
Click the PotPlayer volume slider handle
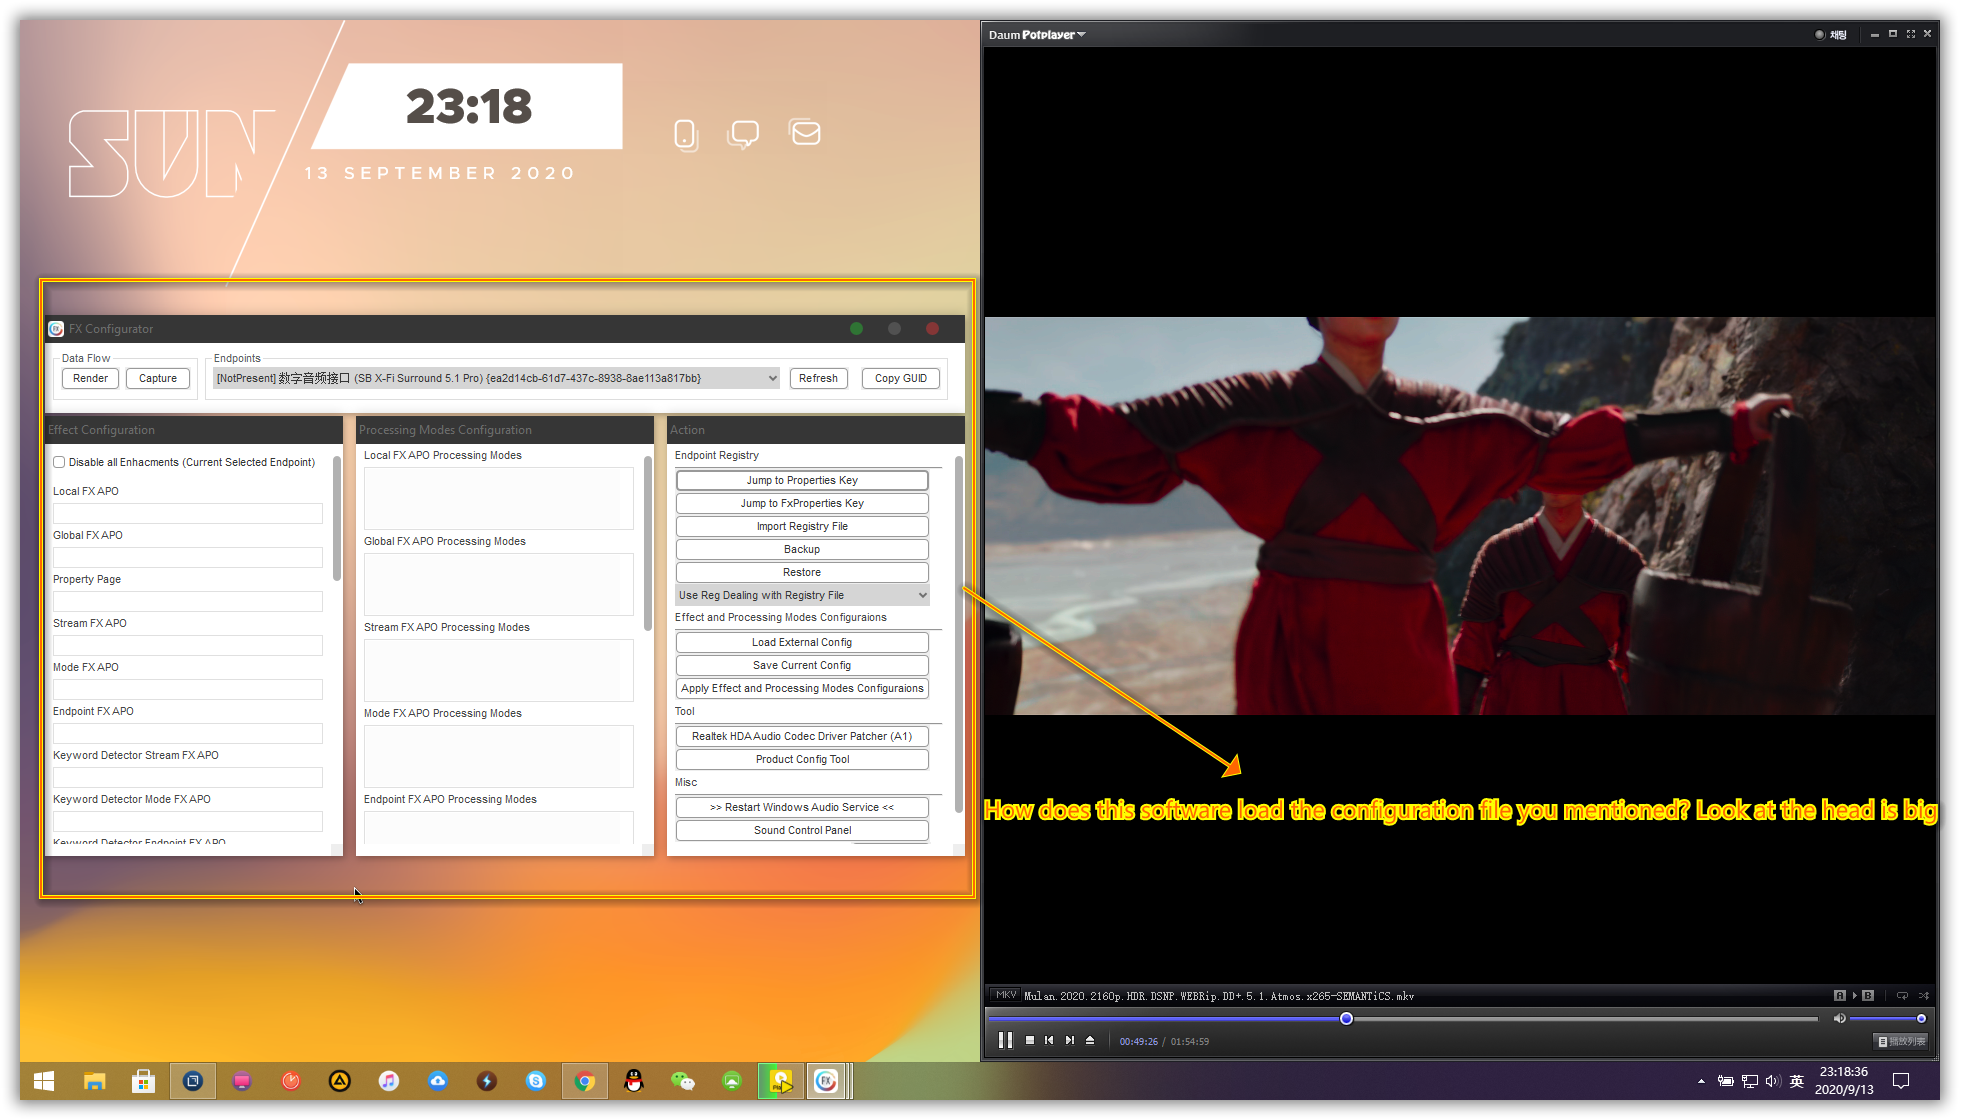[1921, 1018]
